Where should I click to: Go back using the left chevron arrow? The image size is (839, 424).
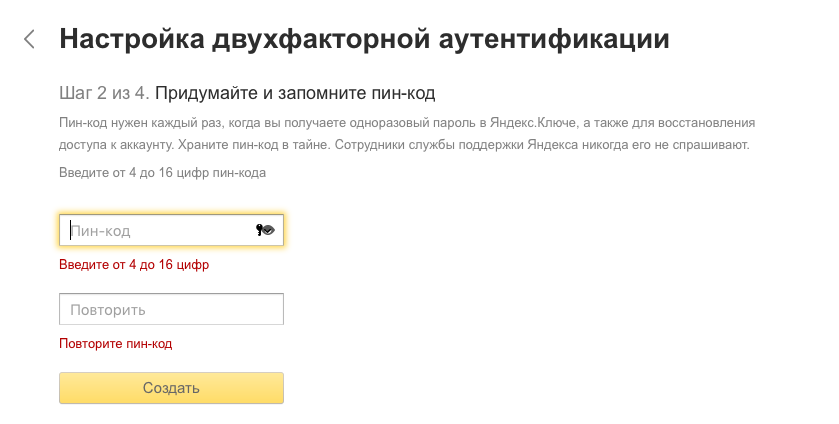(x=29, y=40)
